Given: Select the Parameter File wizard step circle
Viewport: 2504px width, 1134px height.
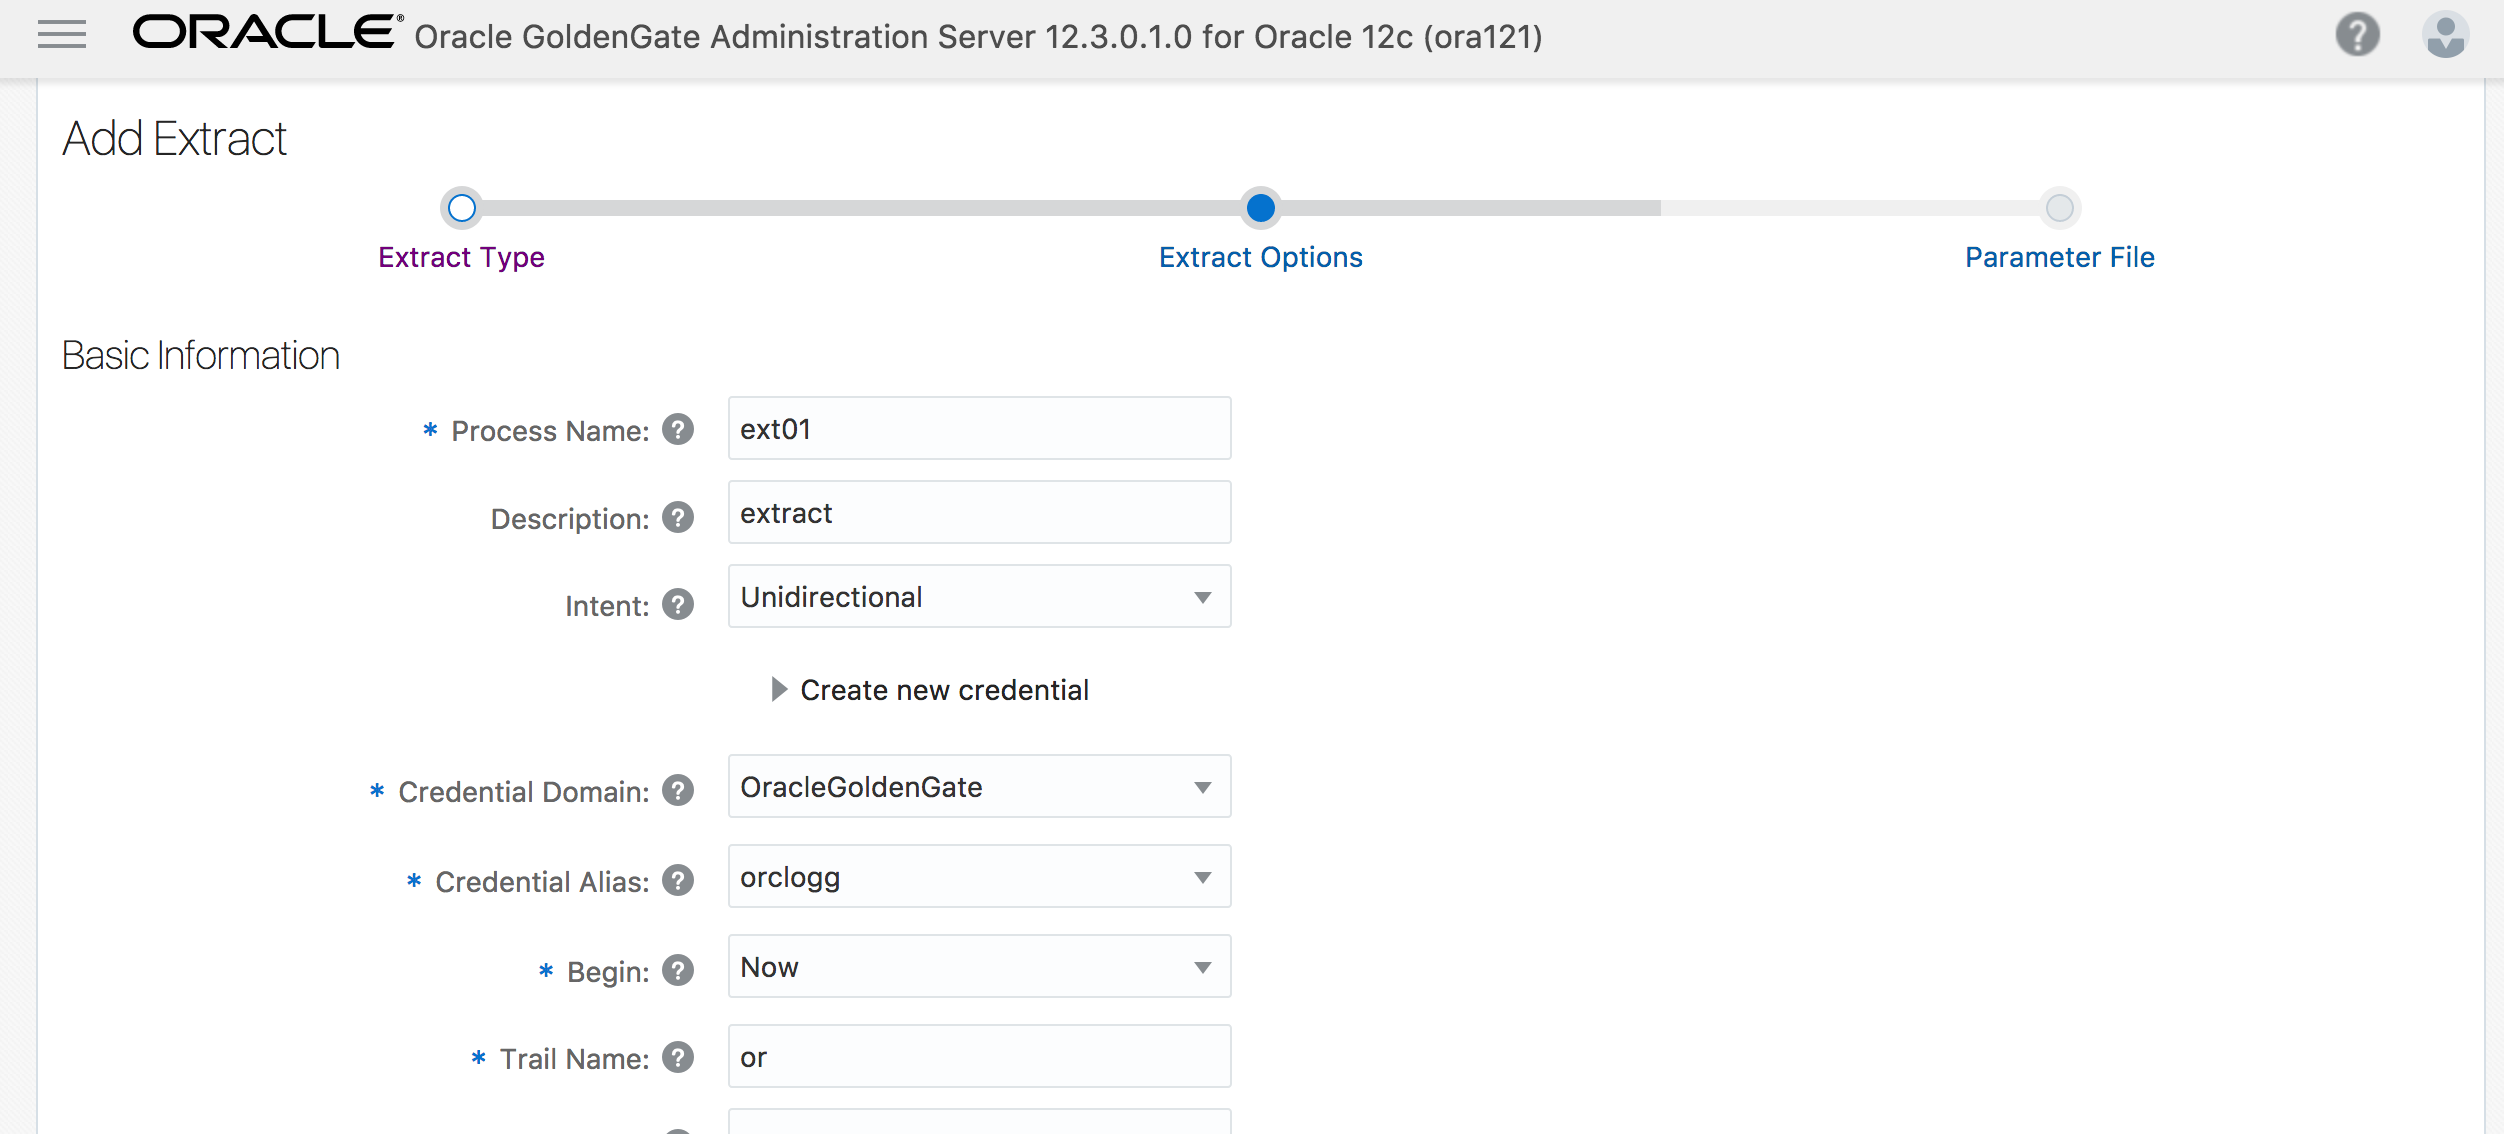Looking at the screenshot, I should click(2059, 209).
